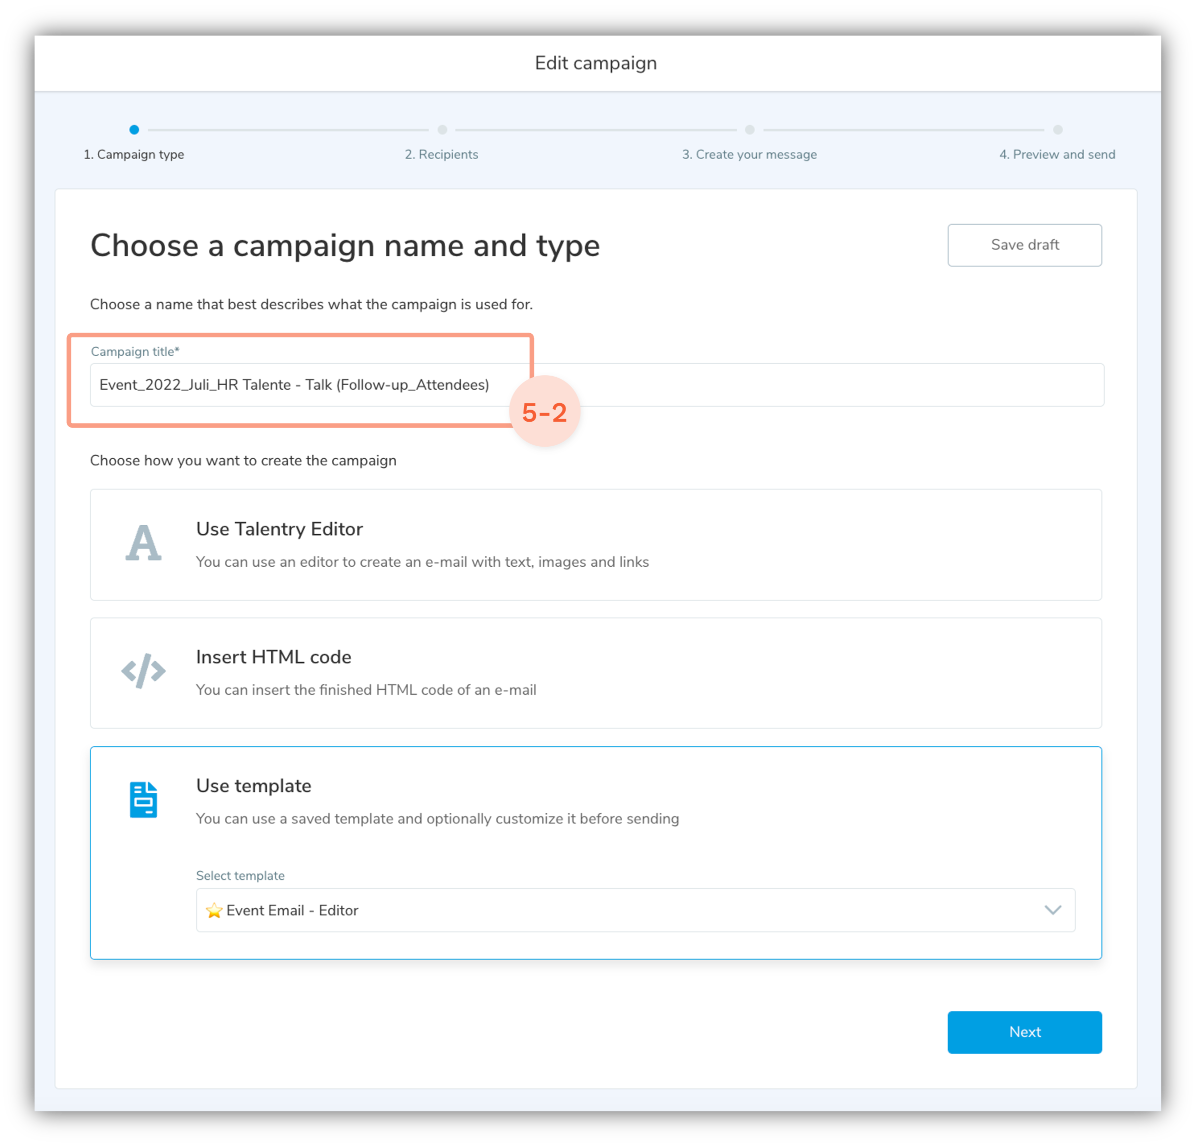Screen dimensions: 1196x1146
Task: Click the Talentry Editor letter A icon
Action: coord(143,544)
